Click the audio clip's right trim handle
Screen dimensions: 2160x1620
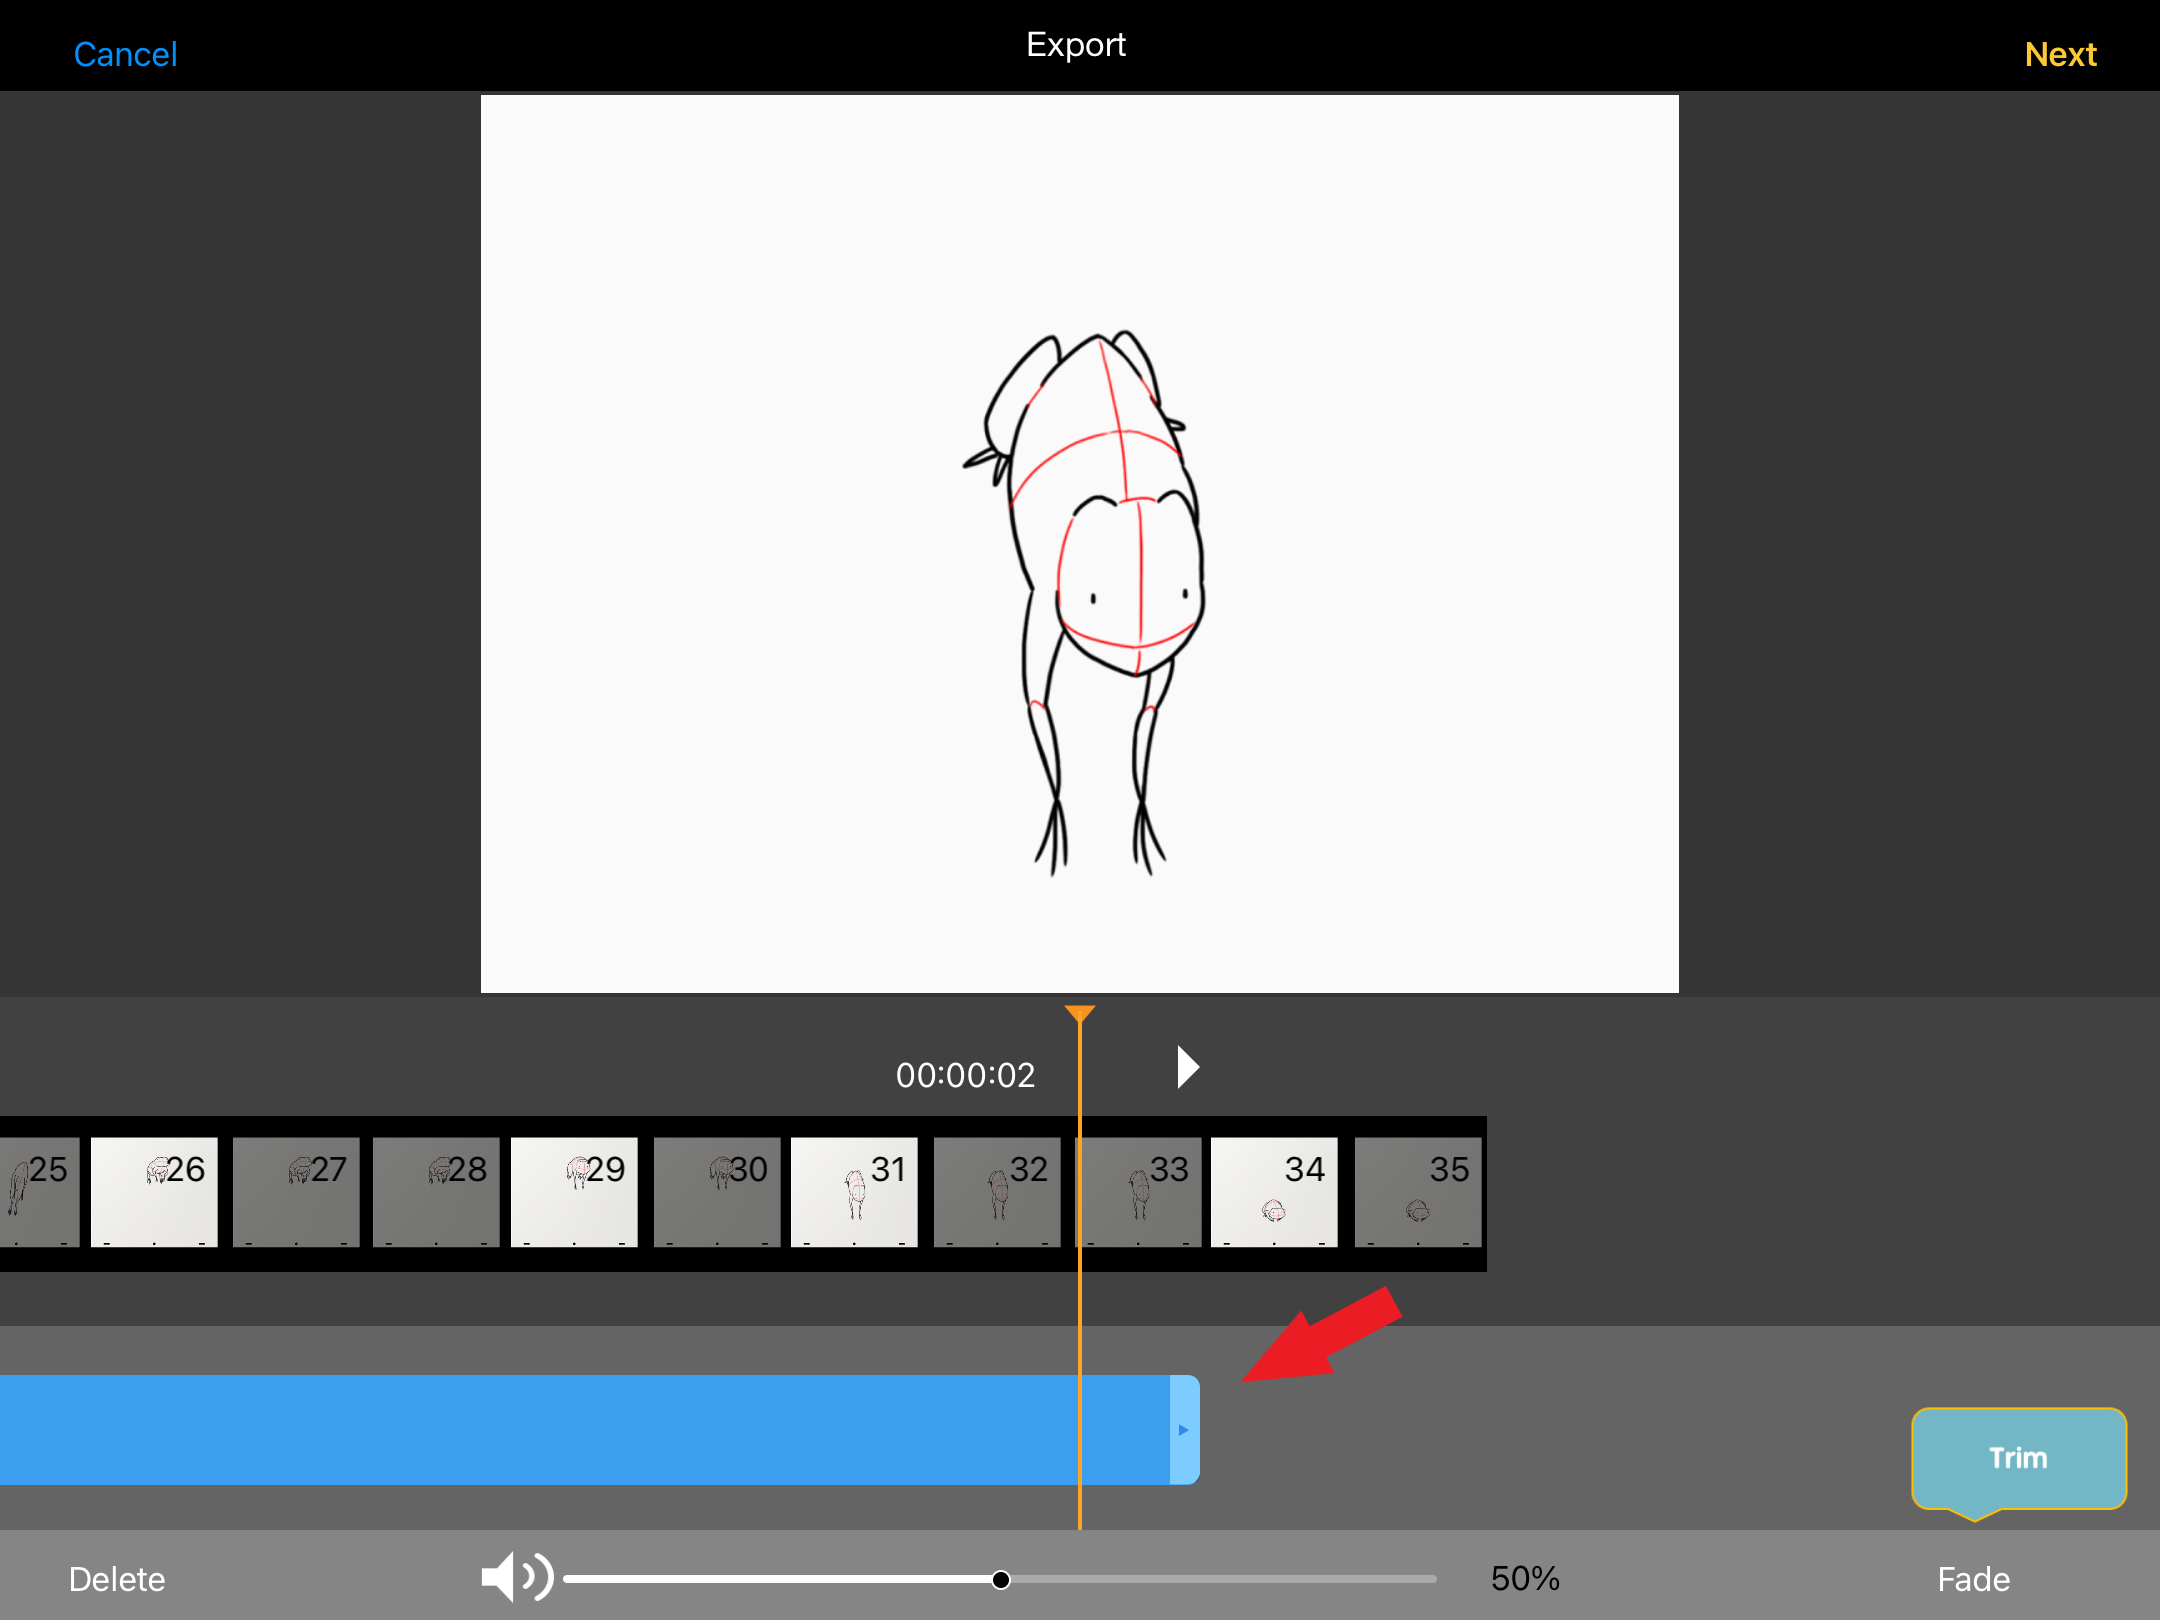[x=1184, y=1430]
